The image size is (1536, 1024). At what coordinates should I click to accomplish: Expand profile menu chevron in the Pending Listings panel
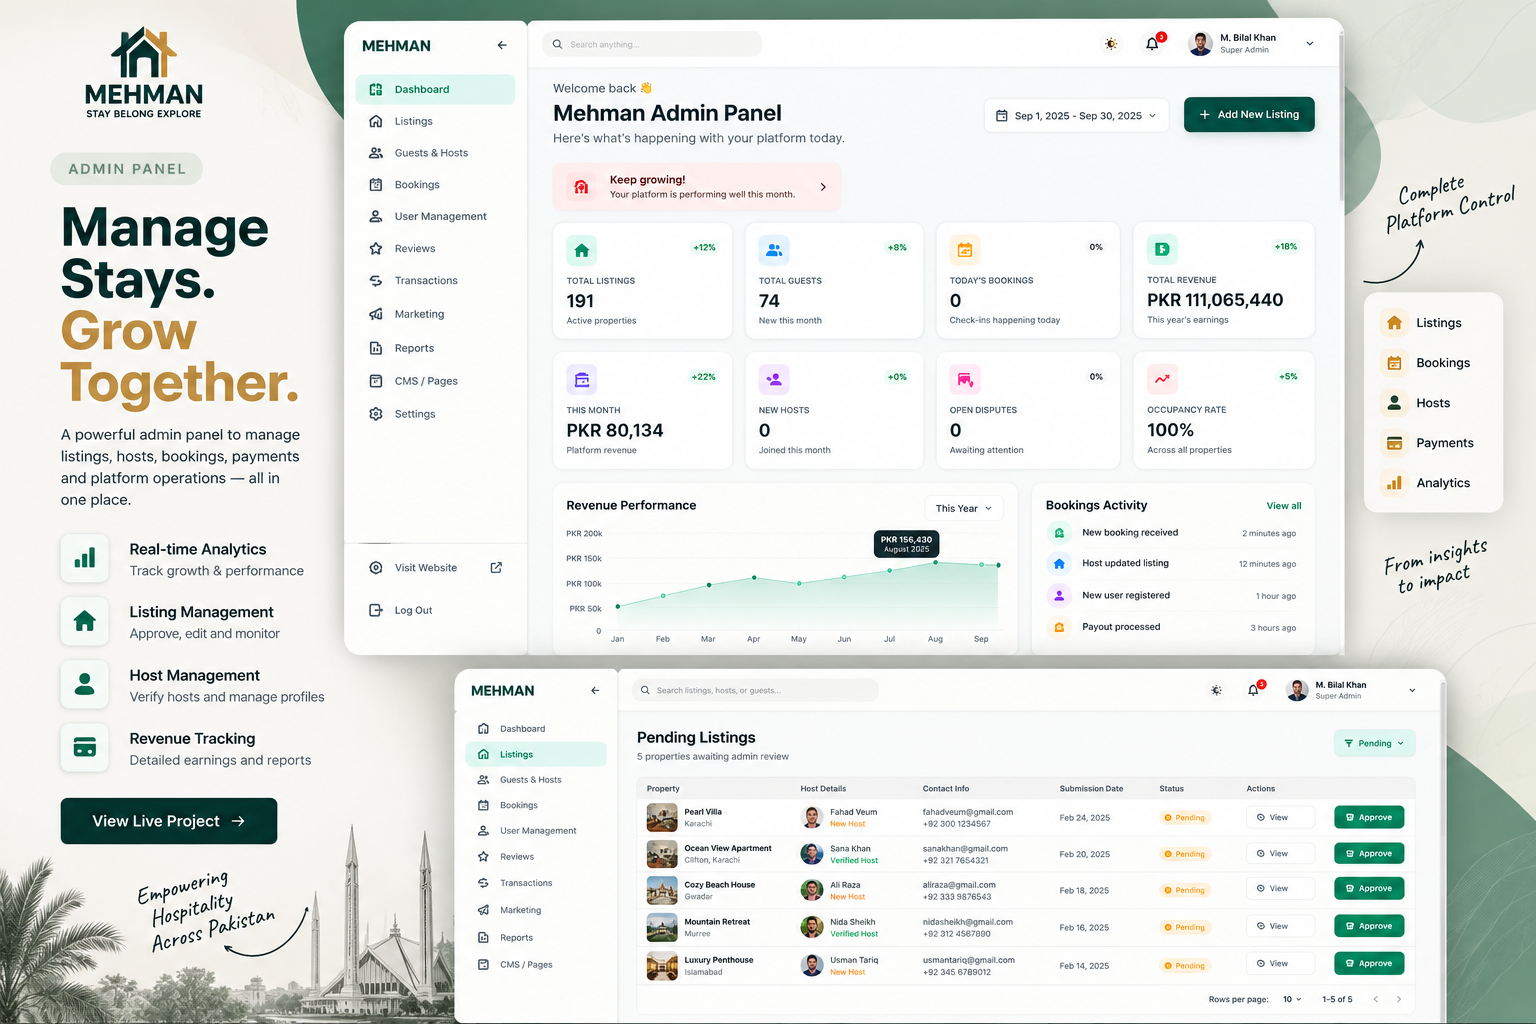[1412, 690]
